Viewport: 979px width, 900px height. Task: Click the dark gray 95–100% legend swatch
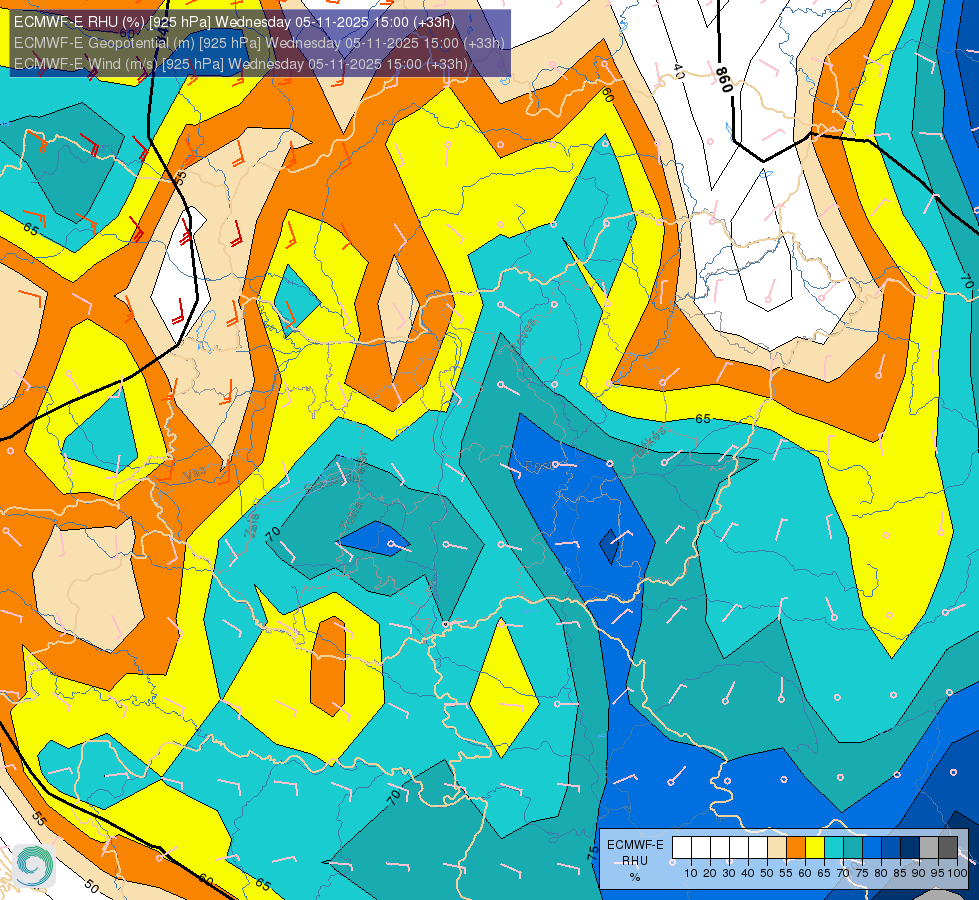pos(948,848)
